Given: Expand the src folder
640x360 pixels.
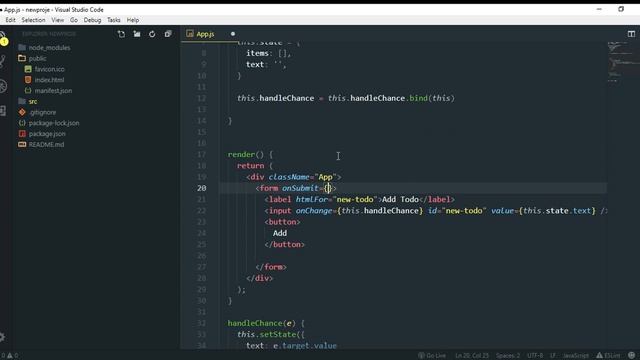Looking at the screenshot, I should [33, 101].
